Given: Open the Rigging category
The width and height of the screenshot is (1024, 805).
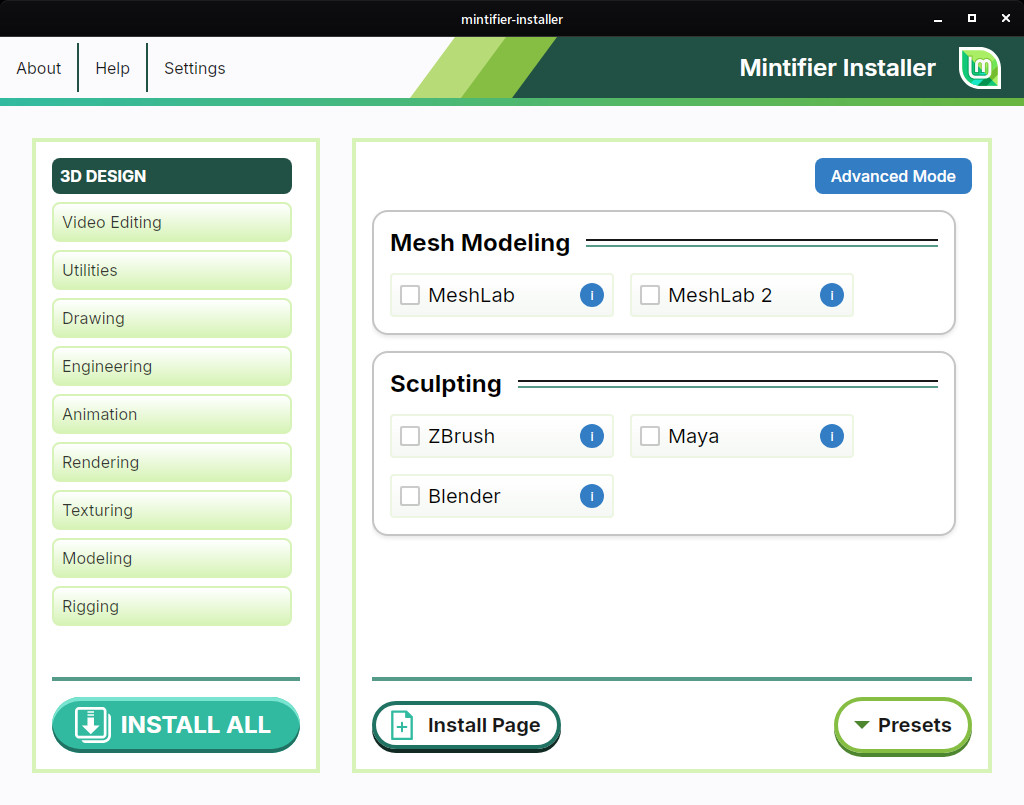Looking at the screenshot, I should [x=172, y=607].
